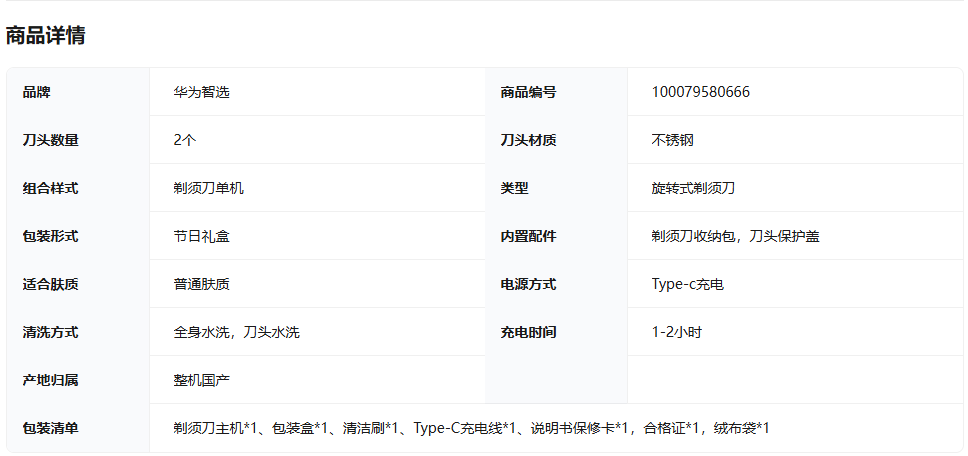Click the 包装形式 value 节日礼盒
The height and width of the screenshot is (456, 968).
[201, 236]
